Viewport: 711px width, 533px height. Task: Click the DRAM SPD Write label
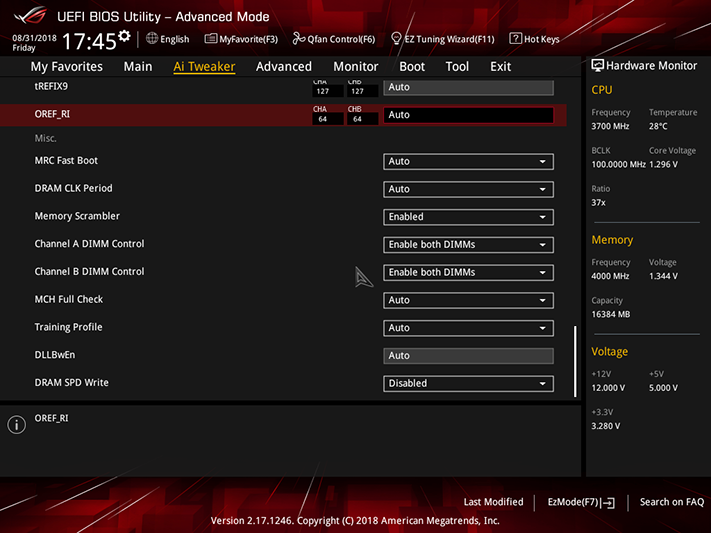pyautogui.click(x=72, y=382)
